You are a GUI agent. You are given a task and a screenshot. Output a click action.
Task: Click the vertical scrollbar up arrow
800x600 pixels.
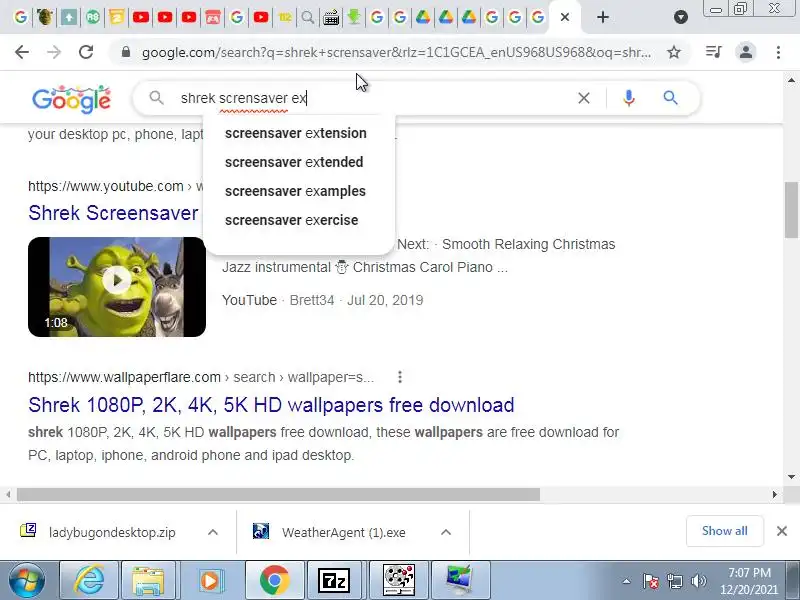[x=791, y=80]
